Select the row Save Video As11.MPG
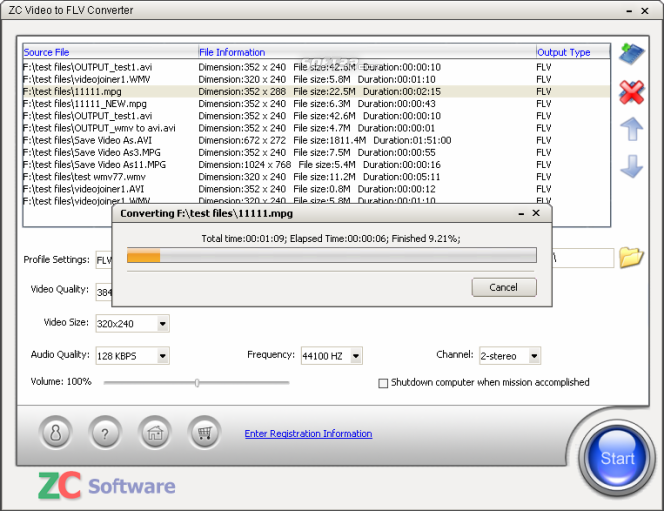The width and height of the screenshot is (664, 511). pos(316,165)
